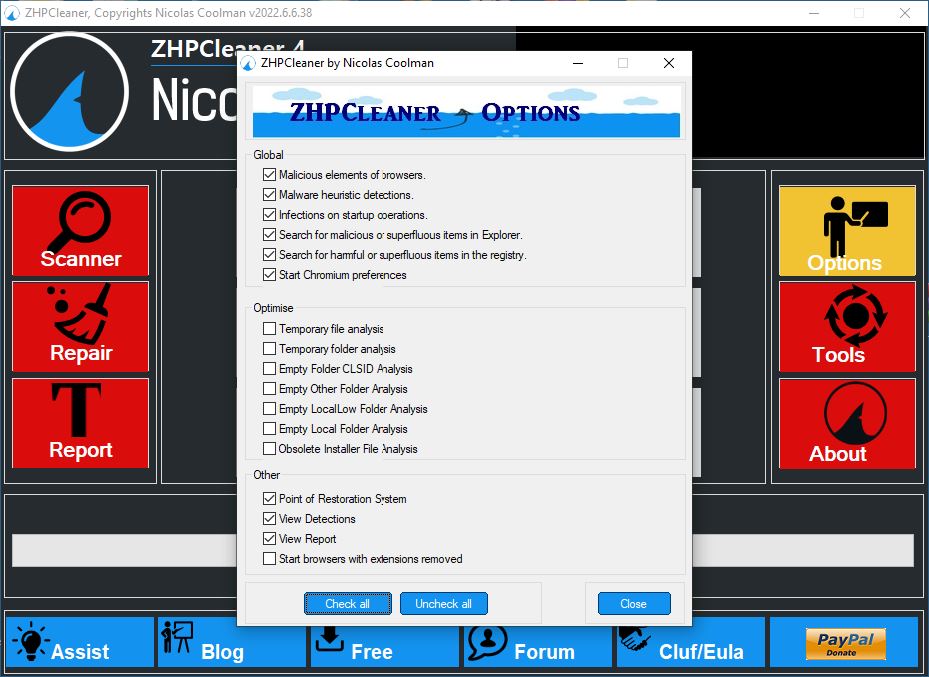Enable Obsolete Installer File Analysis
This screenshot has height=677, width=929.
pos(270,448)
